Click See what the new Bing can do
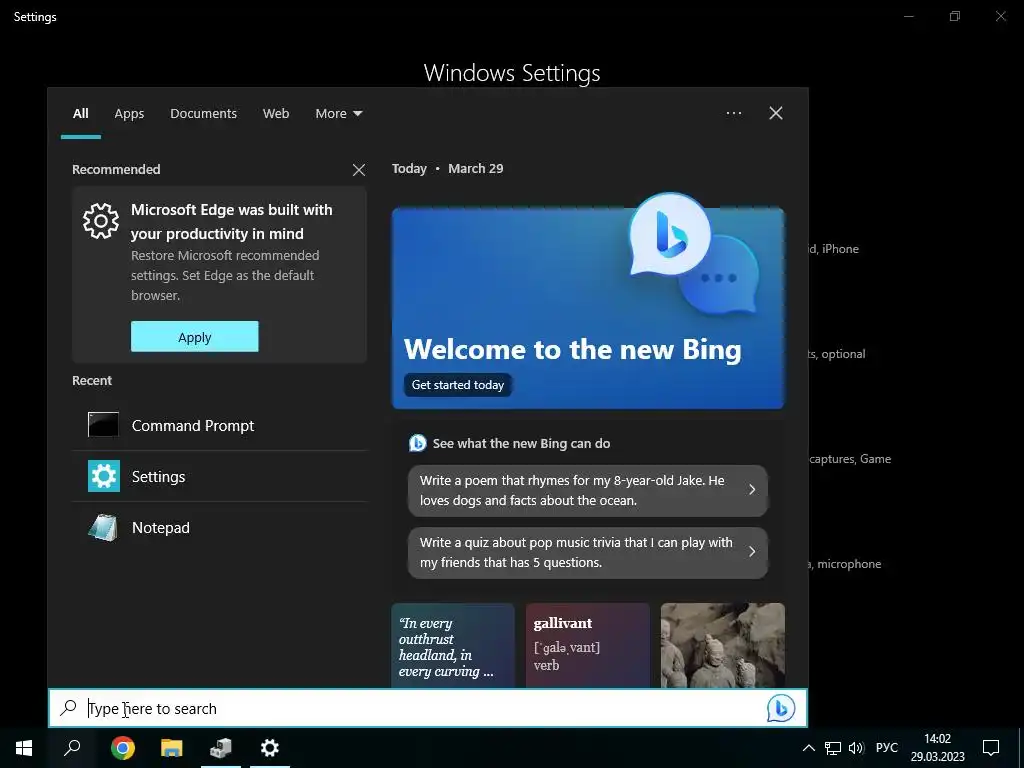This screenshot has height=768, width=1024. click(521, 443)
